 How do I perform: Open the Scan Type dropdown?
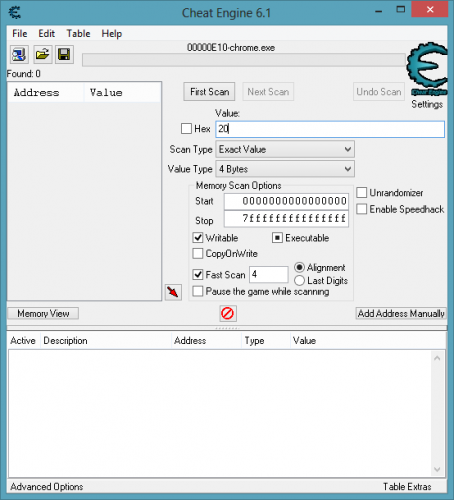[285, 149]
